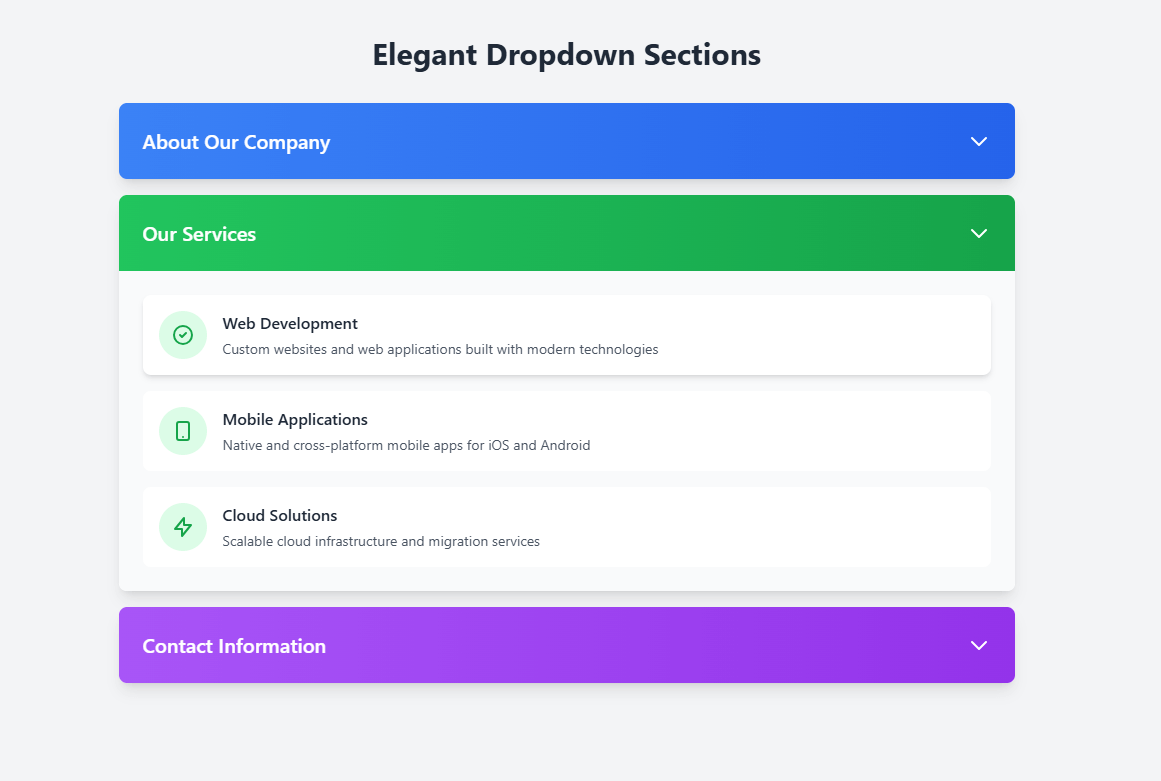Select the Web Development heading

[x=290, y=324]
